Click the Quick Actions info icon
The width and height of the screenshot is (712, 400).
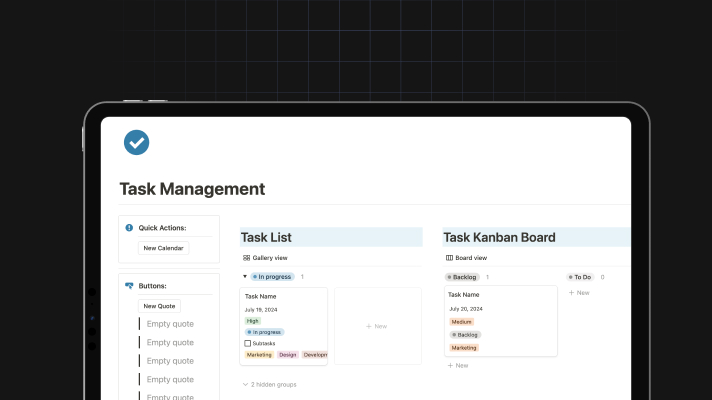click(x=129, y=228)
